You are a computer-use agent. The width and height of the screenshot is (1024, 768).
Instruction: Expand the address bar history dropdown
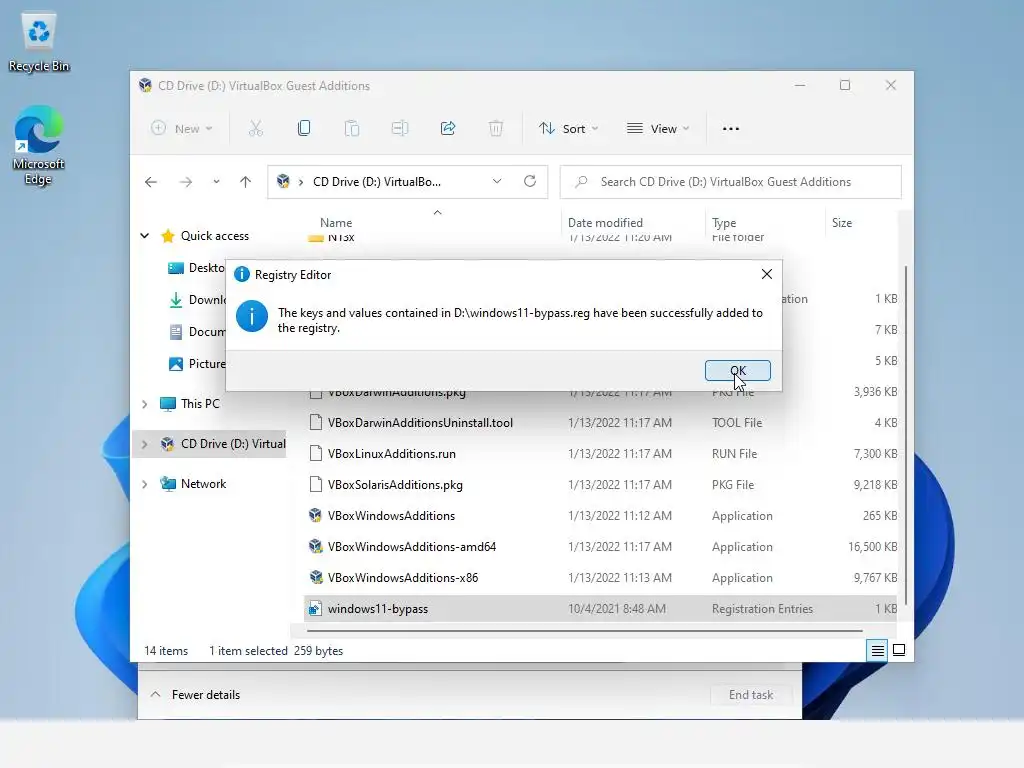coord(497,182)
